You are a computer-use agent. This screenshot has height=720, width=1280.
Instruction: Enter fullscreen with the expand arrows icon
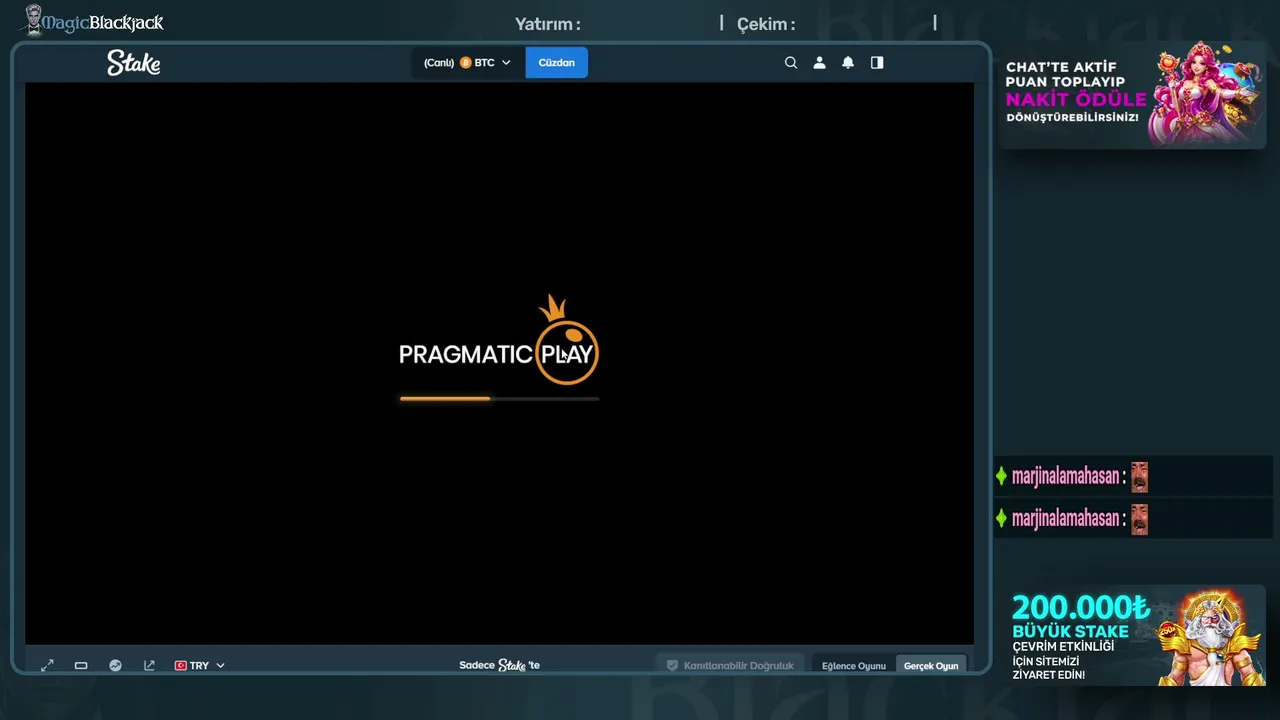(x=47, y=666)
